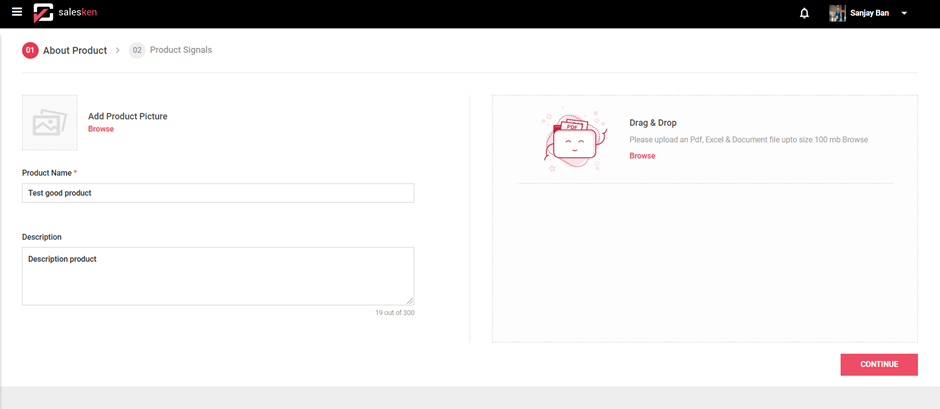940x409 pixels.
Task: Grab the description box resize handle
Action: (410, 301)
